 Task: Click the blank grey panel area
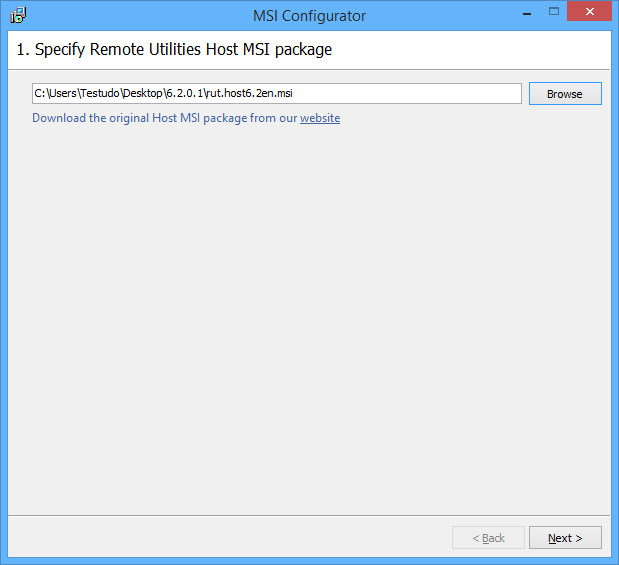(x=309, y=320)
